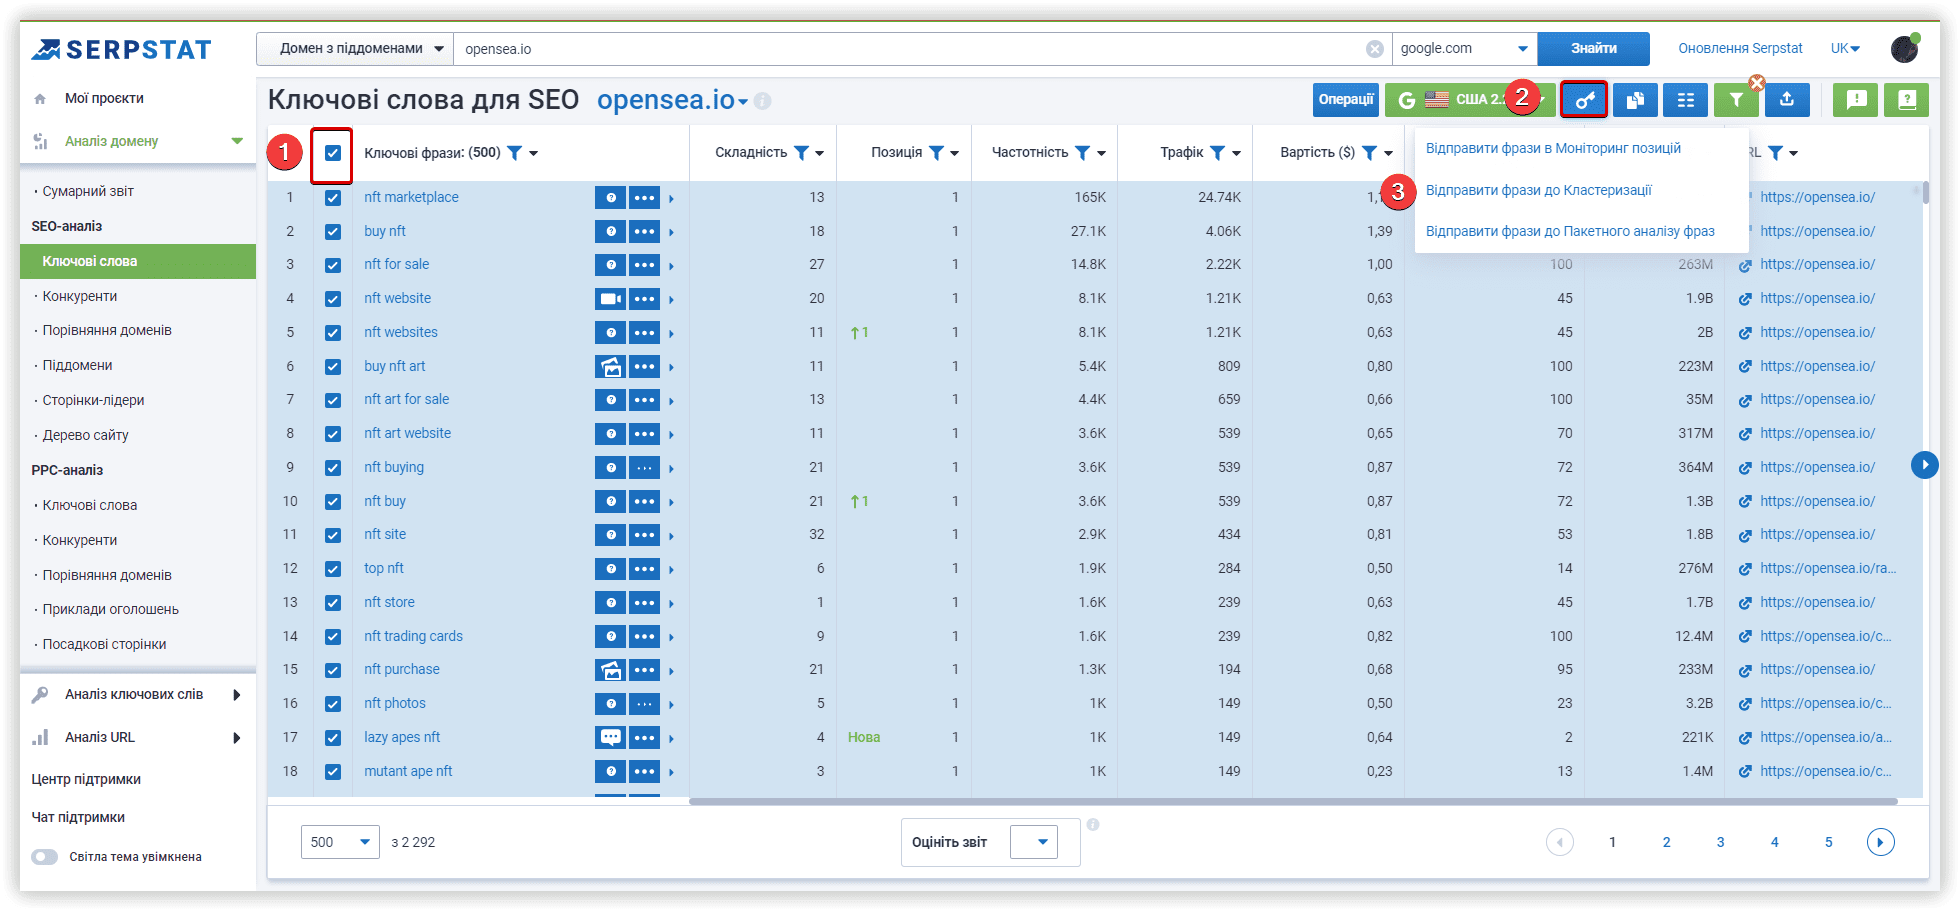Screen dimensions: 1960x911
Task: Click SERP features icon for nft marketplace
Action: [610, 198]
